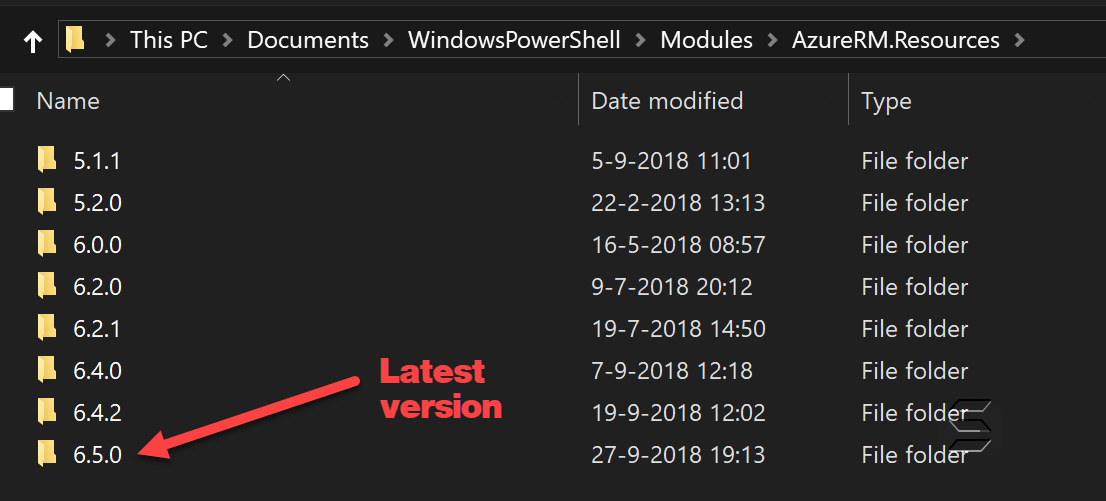
Task: Select the 6.2.0 folder icon
Action: tap(47, 286)
